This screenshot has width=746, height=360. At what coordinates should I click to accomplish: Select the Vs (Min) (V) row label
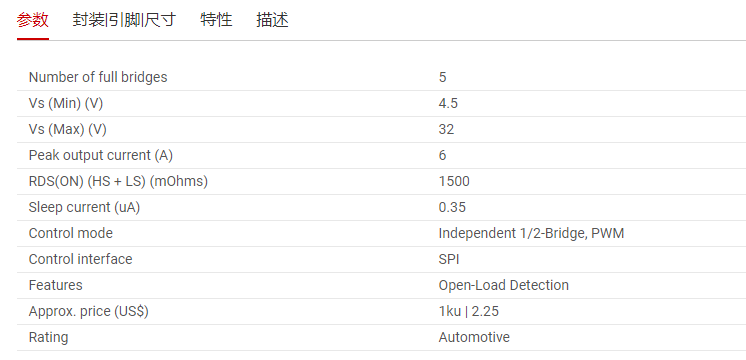66,103
